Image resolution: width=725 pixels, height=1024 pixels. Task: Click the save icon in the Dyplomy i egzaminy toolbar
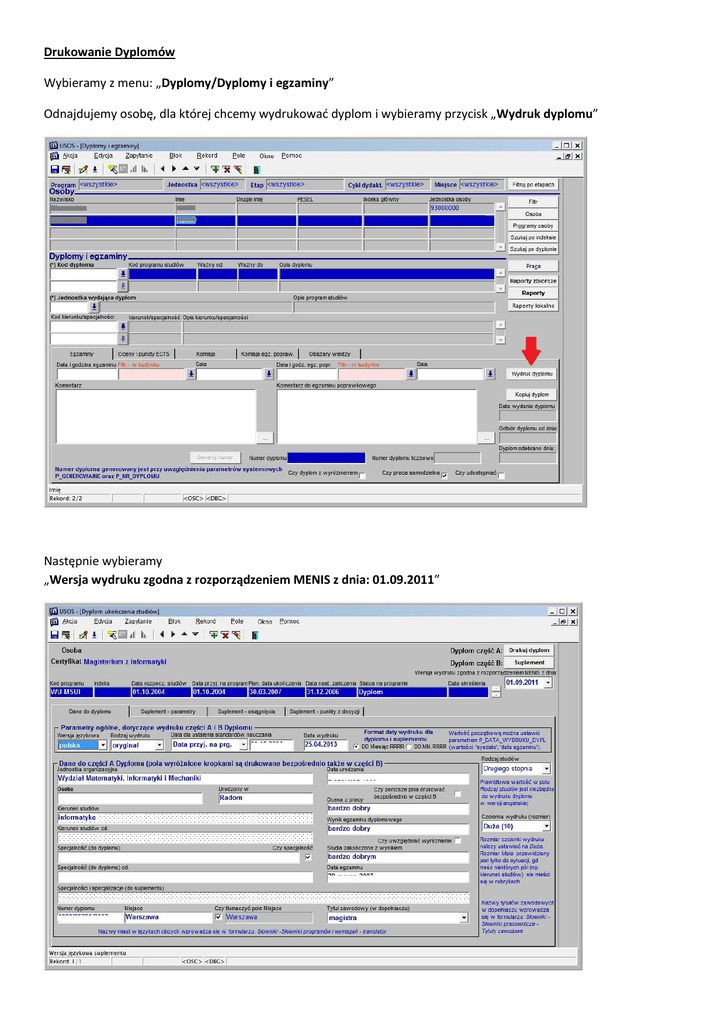(55, 169)
